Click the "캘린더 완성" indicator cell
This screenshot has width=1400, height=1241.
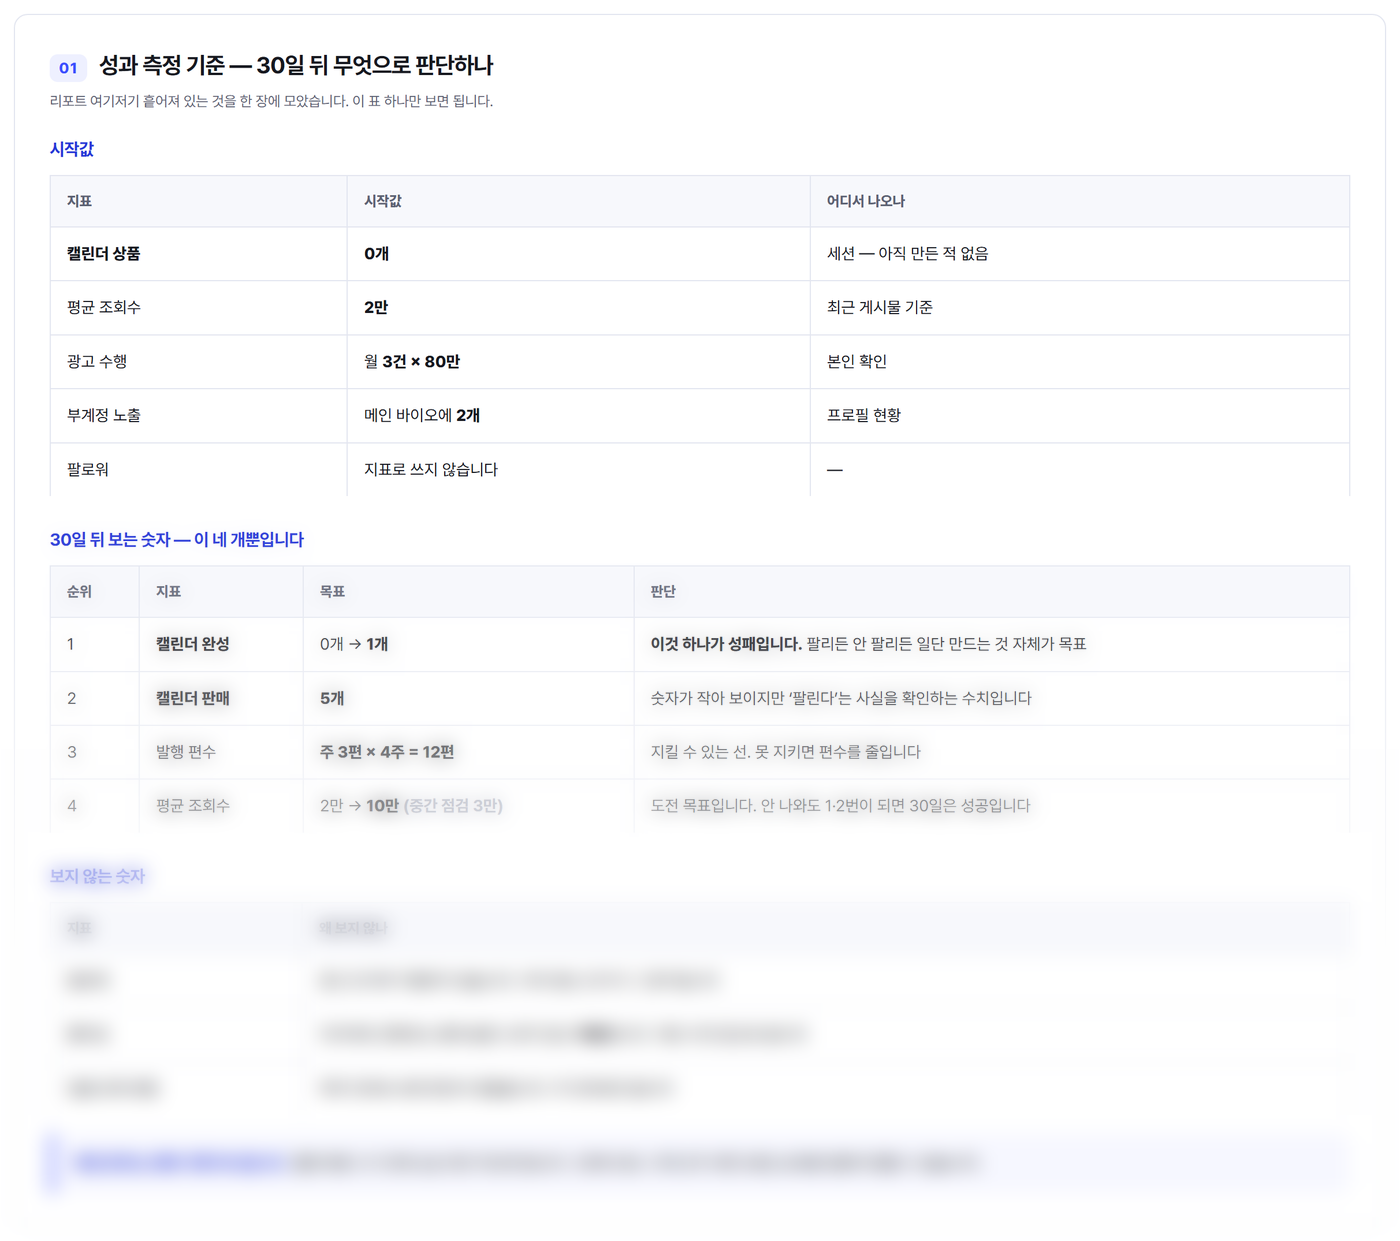[221, 645]
